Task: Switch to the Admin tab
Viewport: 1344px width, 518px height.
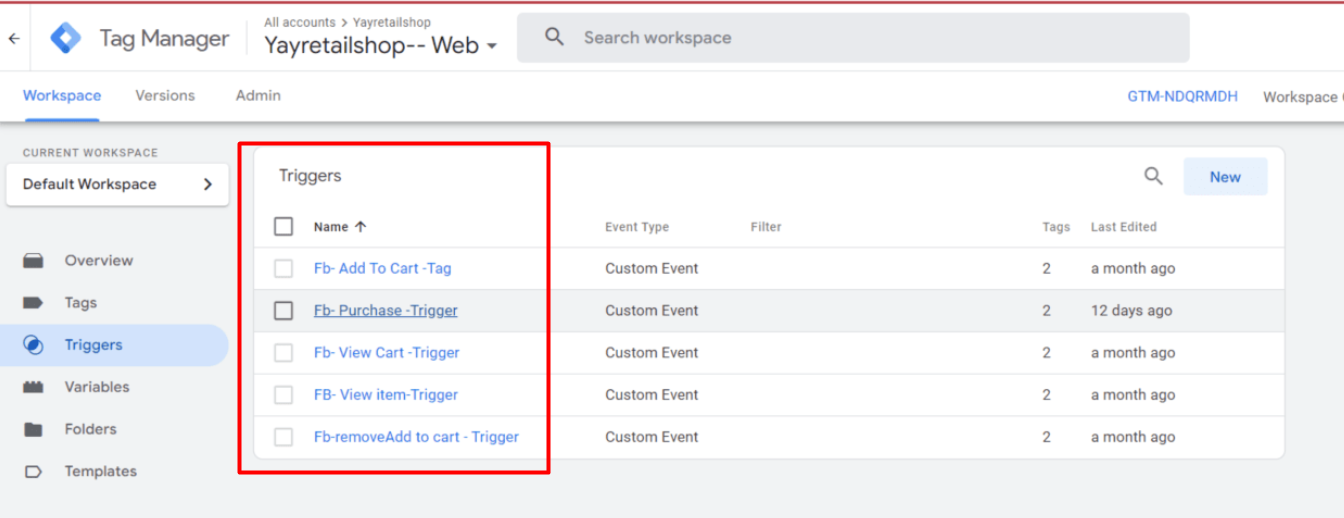Action: pyautogui.click(x=258, y=96)
